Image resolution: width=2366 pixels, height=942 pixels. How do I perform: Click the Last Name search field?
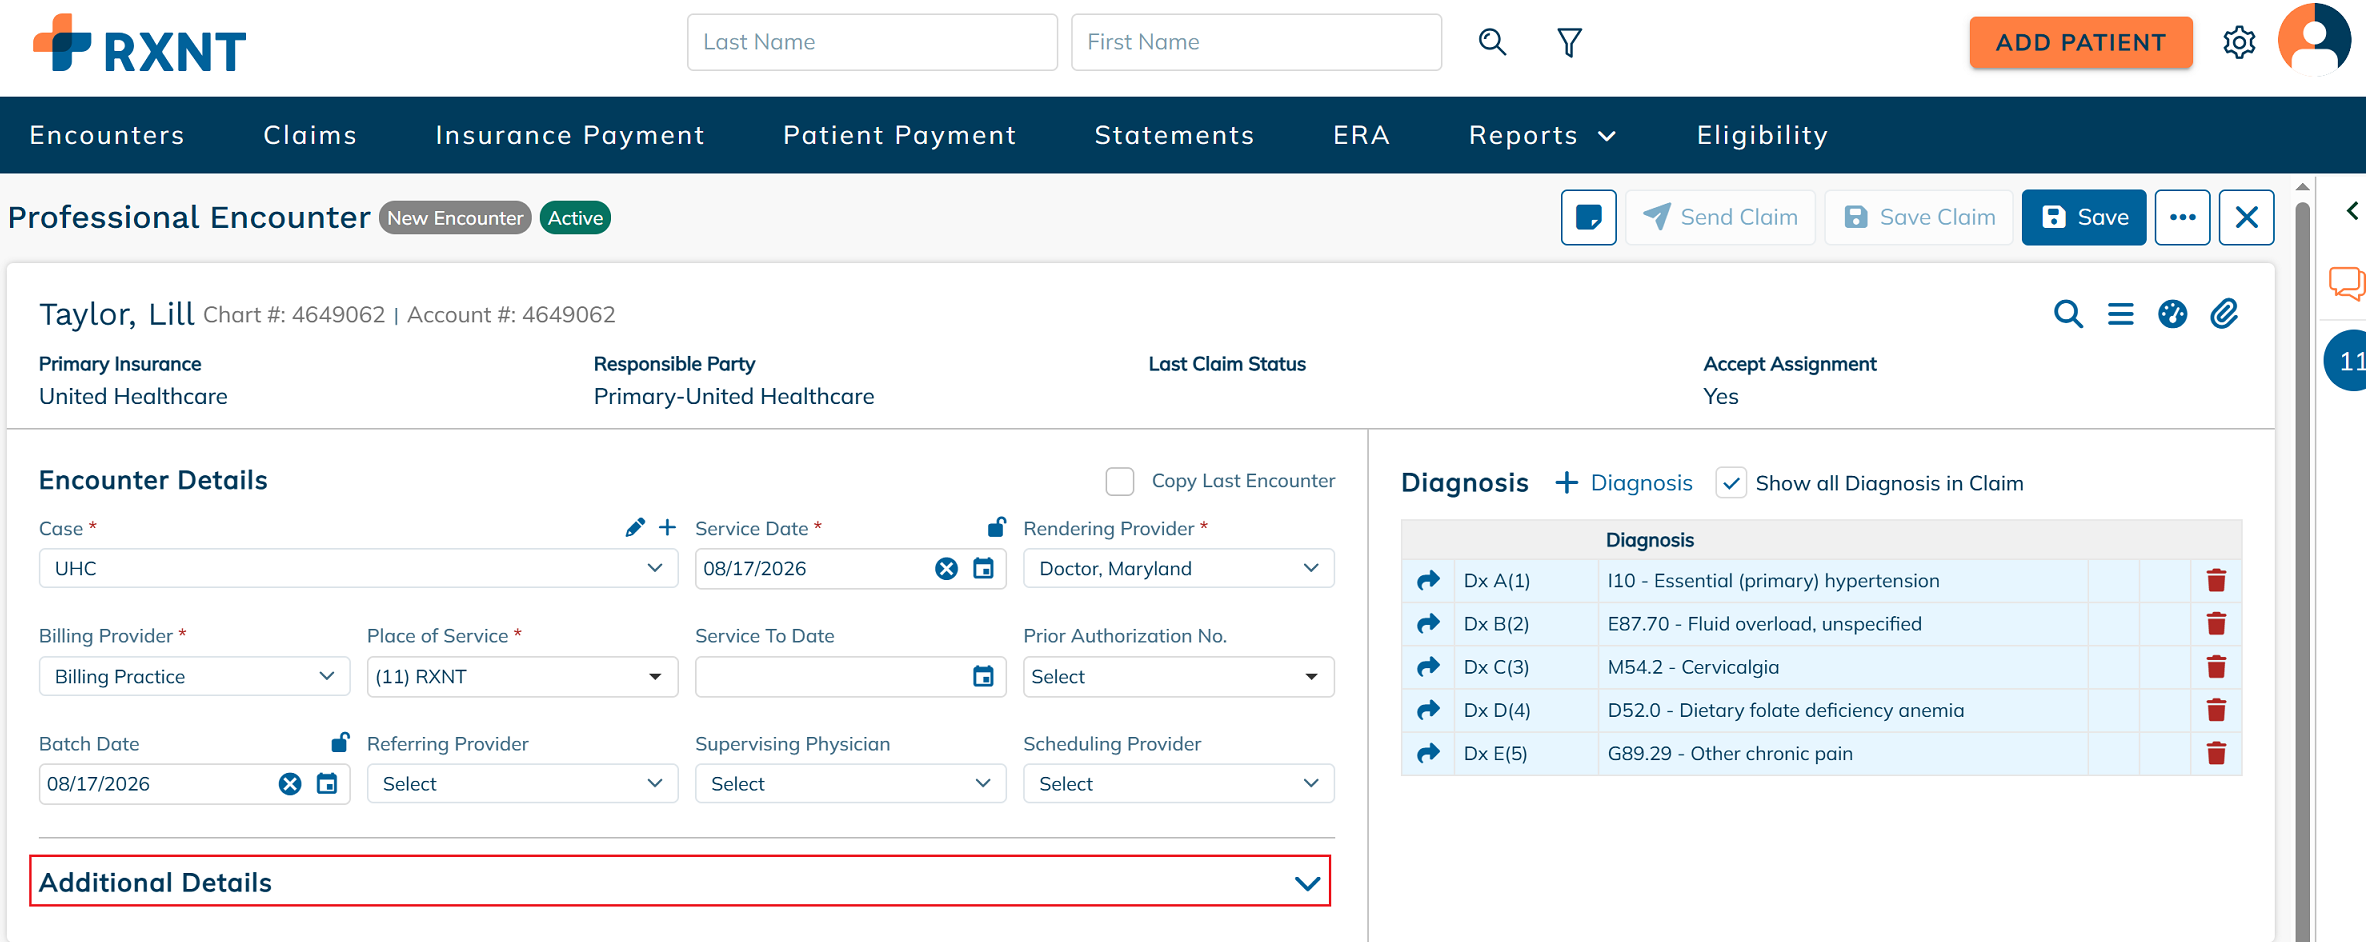click(x=872, y=42)
